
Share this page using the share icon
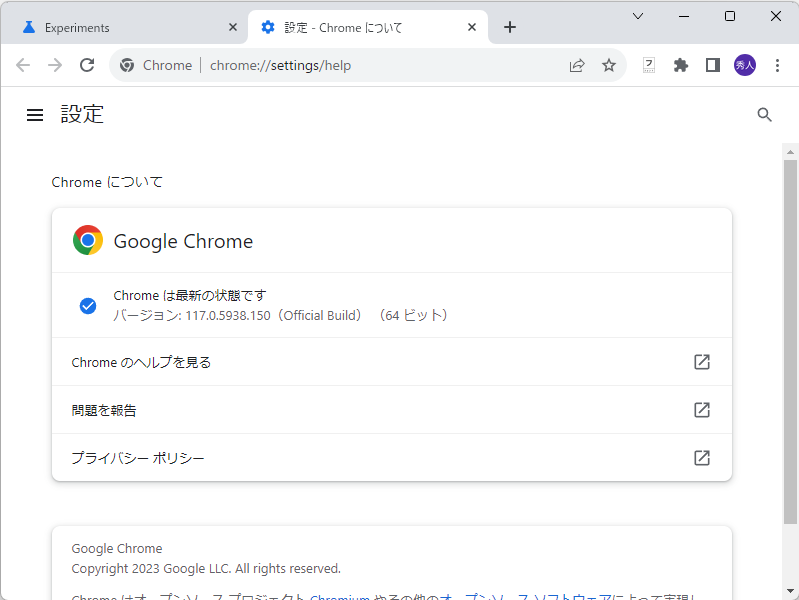[577, 65]
